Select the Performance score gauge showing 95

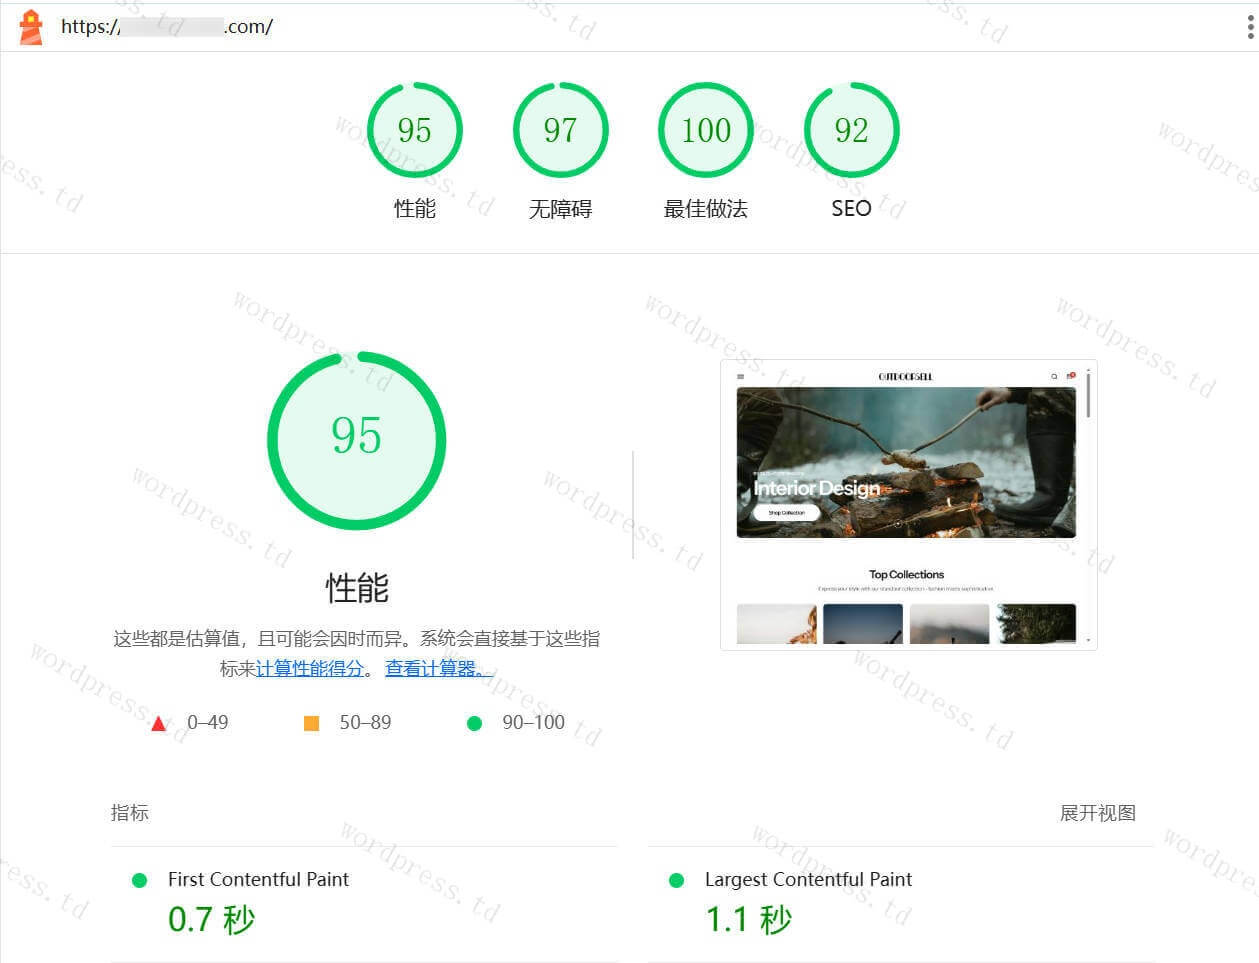coord(414,130)
